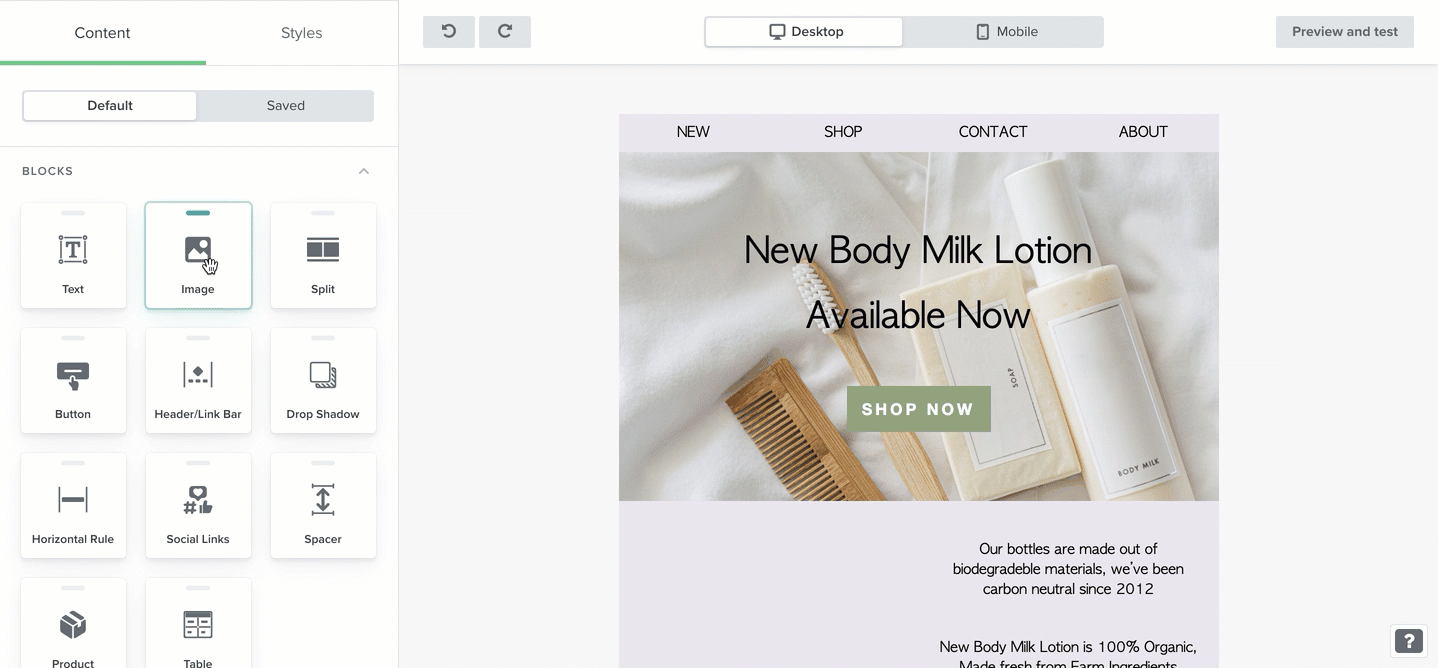Click Preview and test button
Screen dimensions: 1438x668
pos(1345,32)
